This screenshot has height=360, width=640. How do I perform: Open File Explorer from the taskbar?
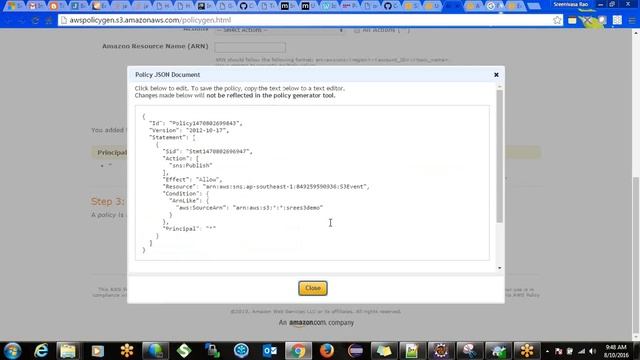pos(69,351)
